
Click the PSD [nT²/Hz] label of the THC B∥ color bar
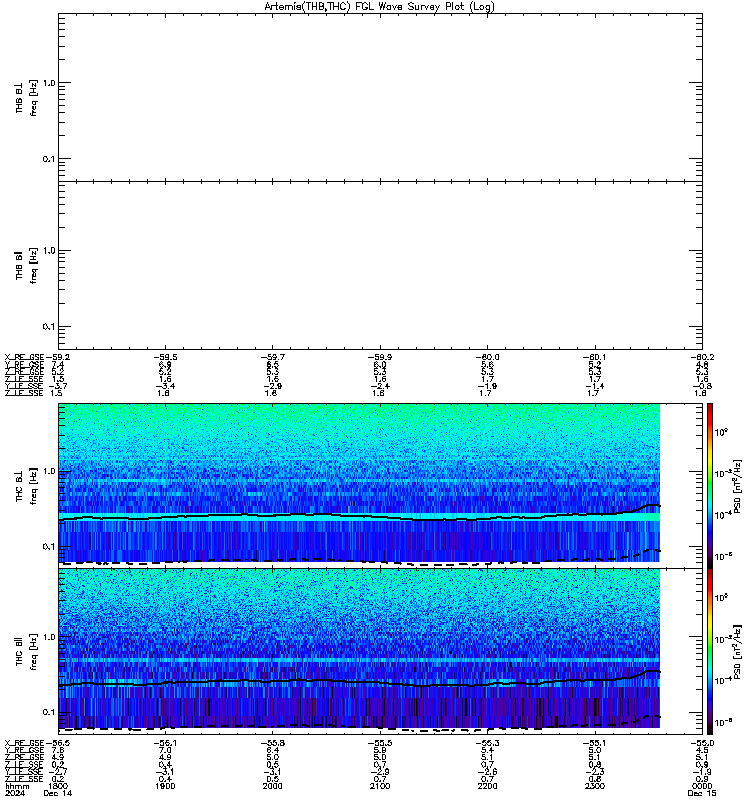[x=738, y=652]
